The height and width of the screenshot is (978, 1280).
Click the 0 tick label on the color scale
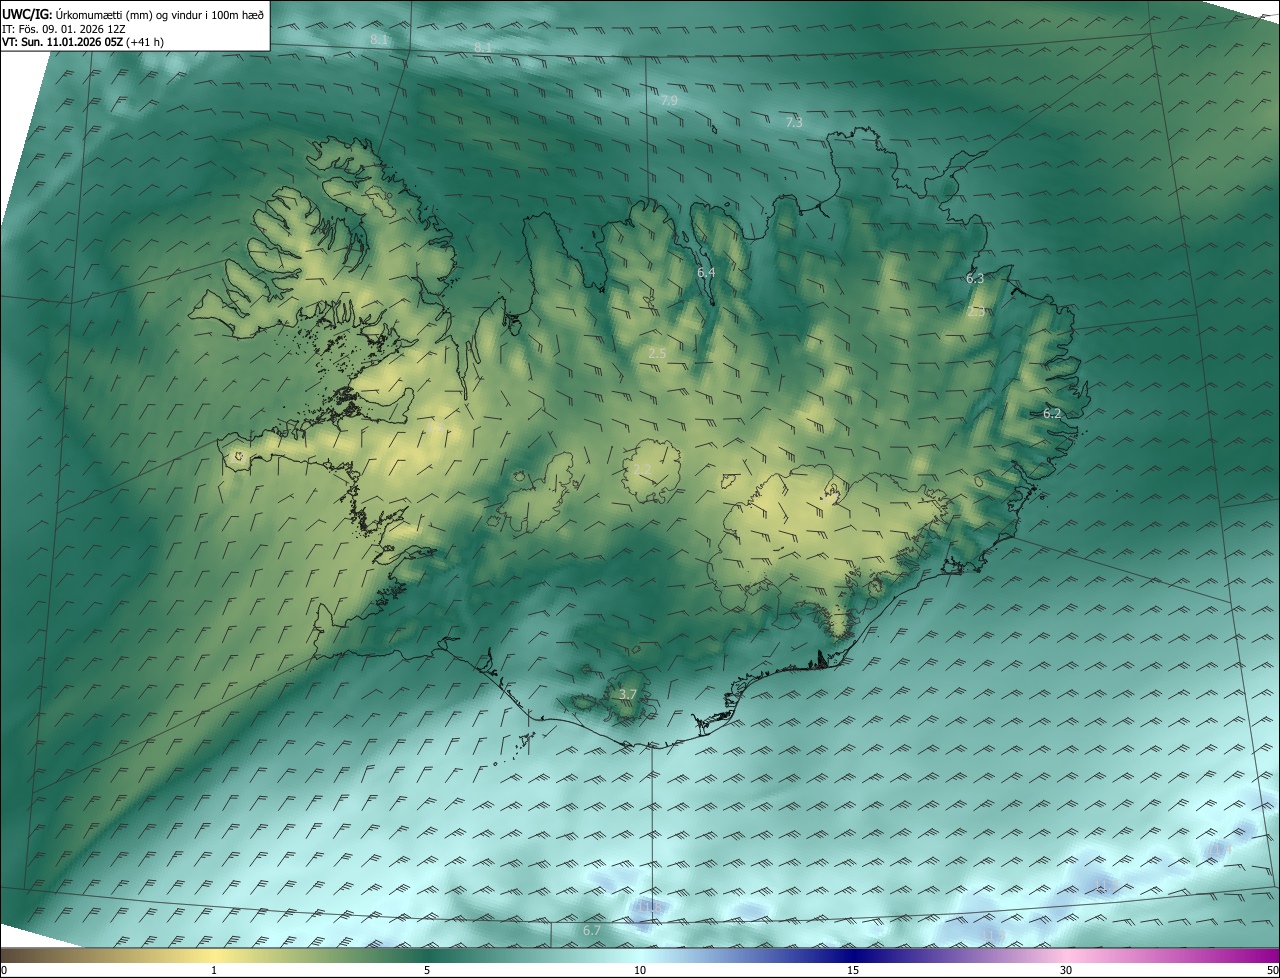tap(3, 970)
